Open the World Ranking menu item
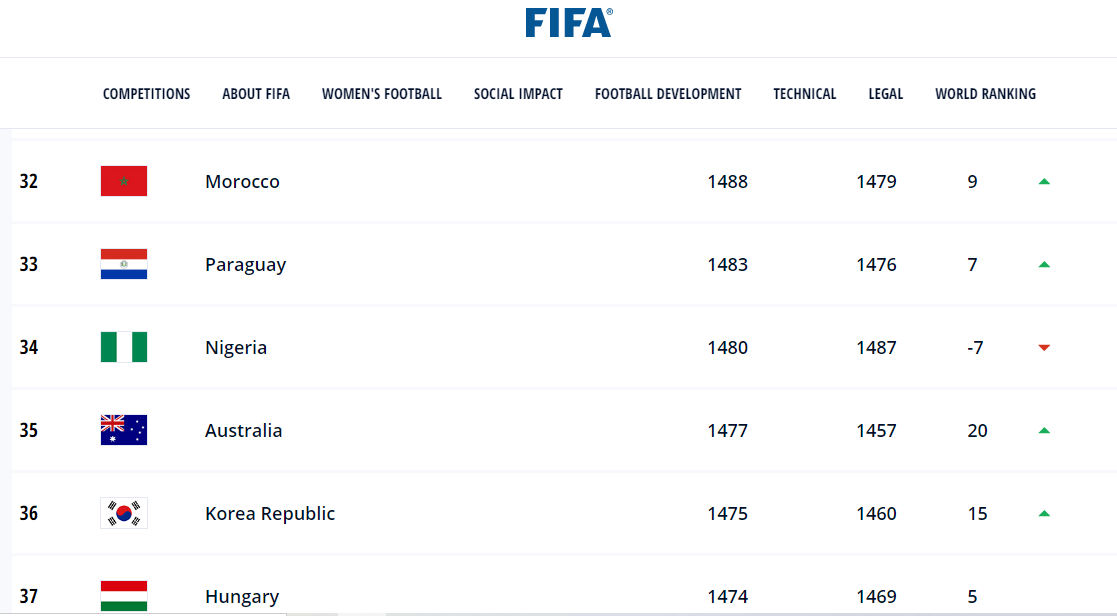Screen dimensions: 1117x616 (x=985, y=94)
